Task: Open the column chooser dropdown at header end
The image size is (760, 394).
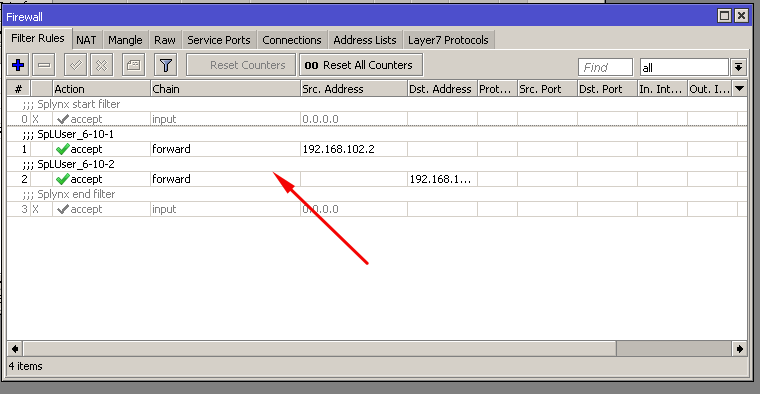Action: click(740, 89)
